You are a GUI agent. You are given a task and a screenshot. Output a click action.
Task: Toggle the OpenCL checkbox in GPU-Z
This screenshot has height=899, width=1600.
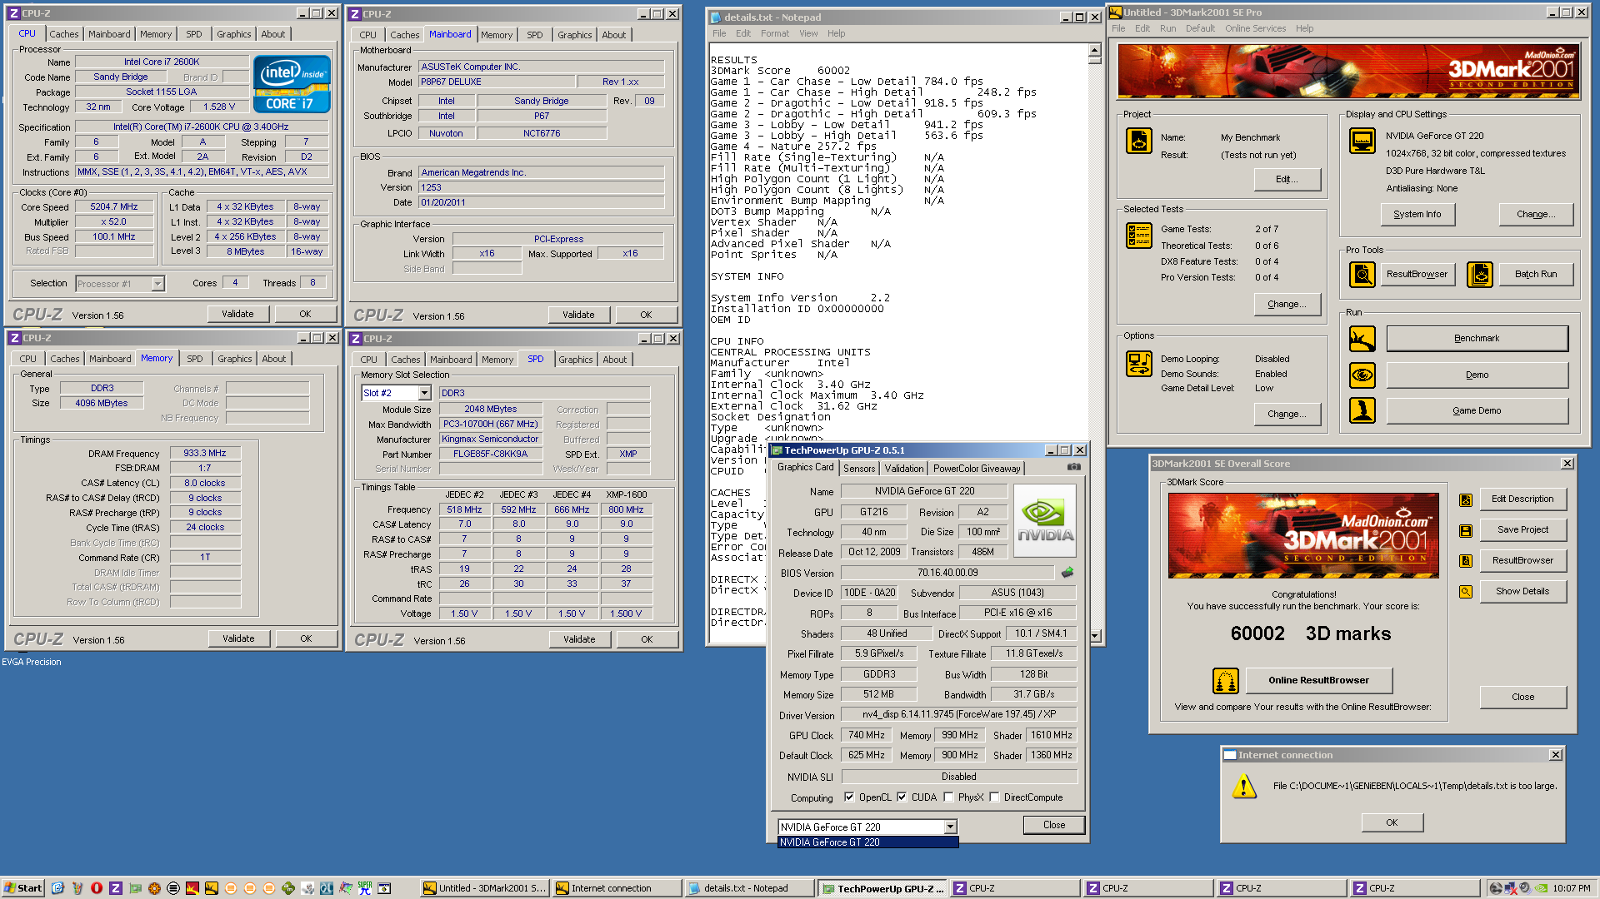(x=849, y=798)
